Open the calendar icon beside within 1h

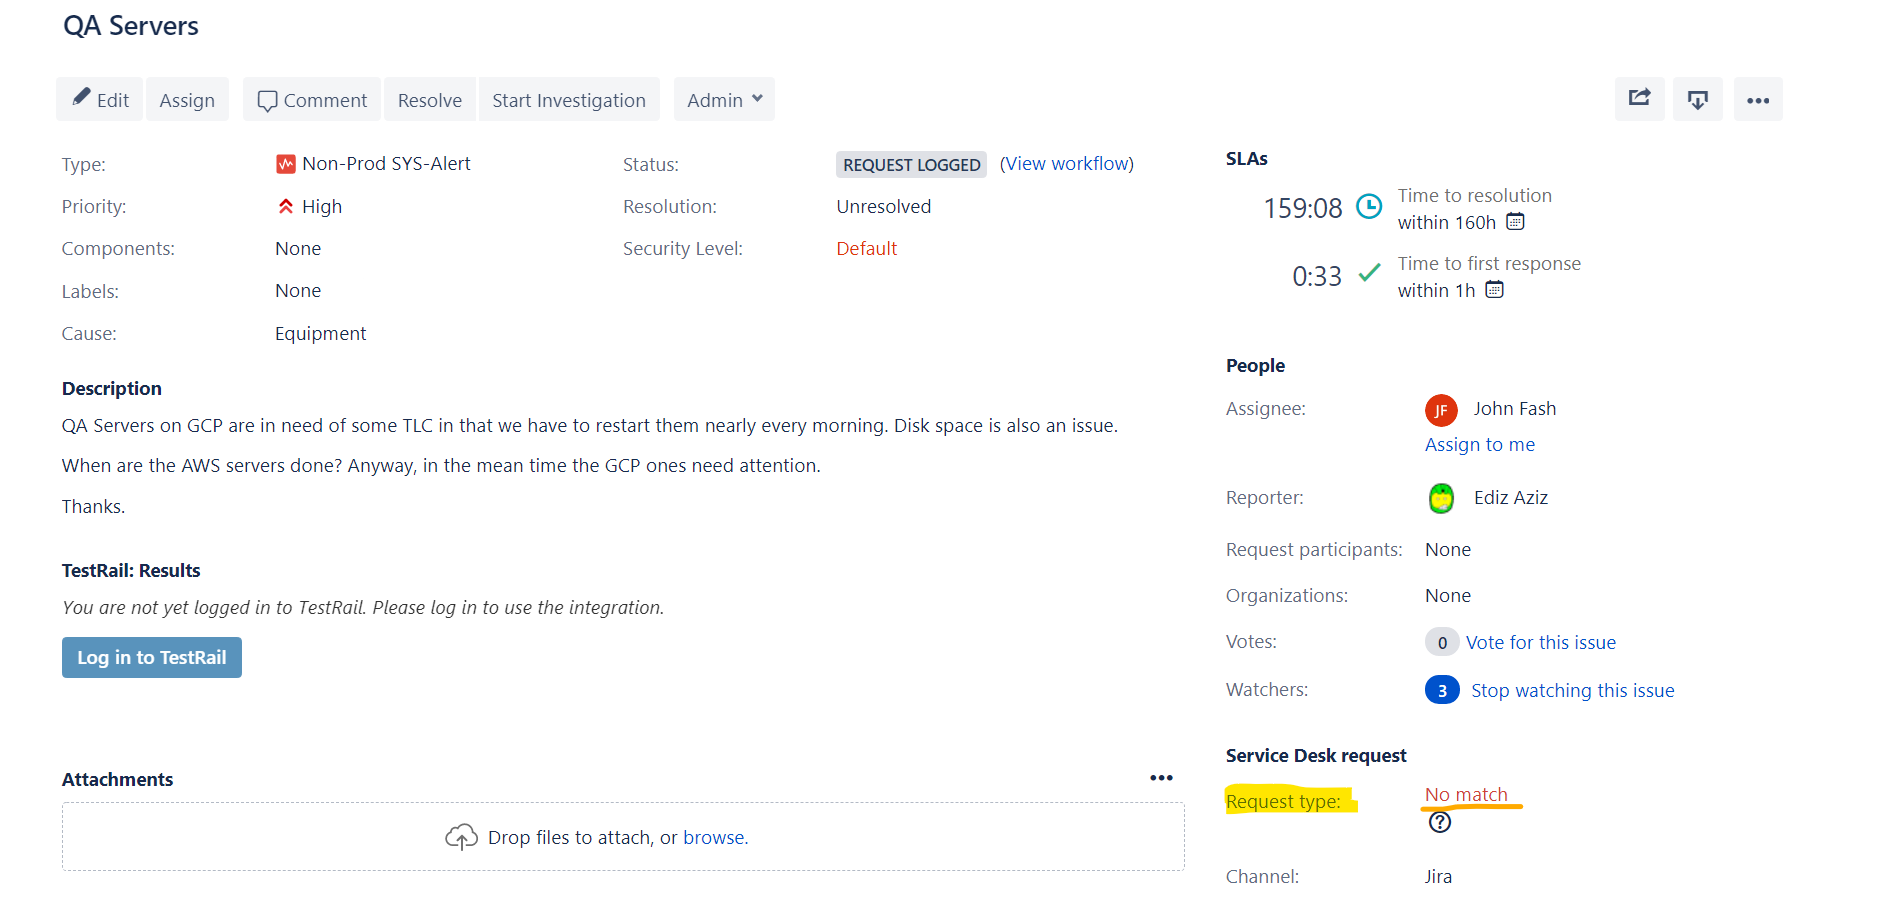pyautogui.click(x=1494, y=289)
